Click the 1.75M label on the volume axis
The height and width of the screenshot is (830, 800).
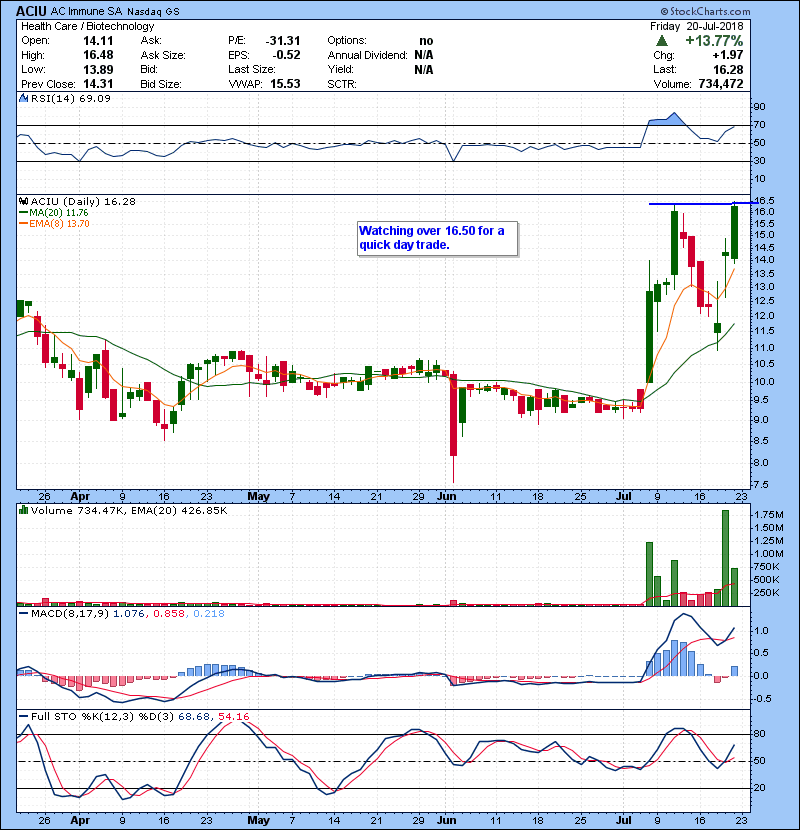tap(769, 515)
